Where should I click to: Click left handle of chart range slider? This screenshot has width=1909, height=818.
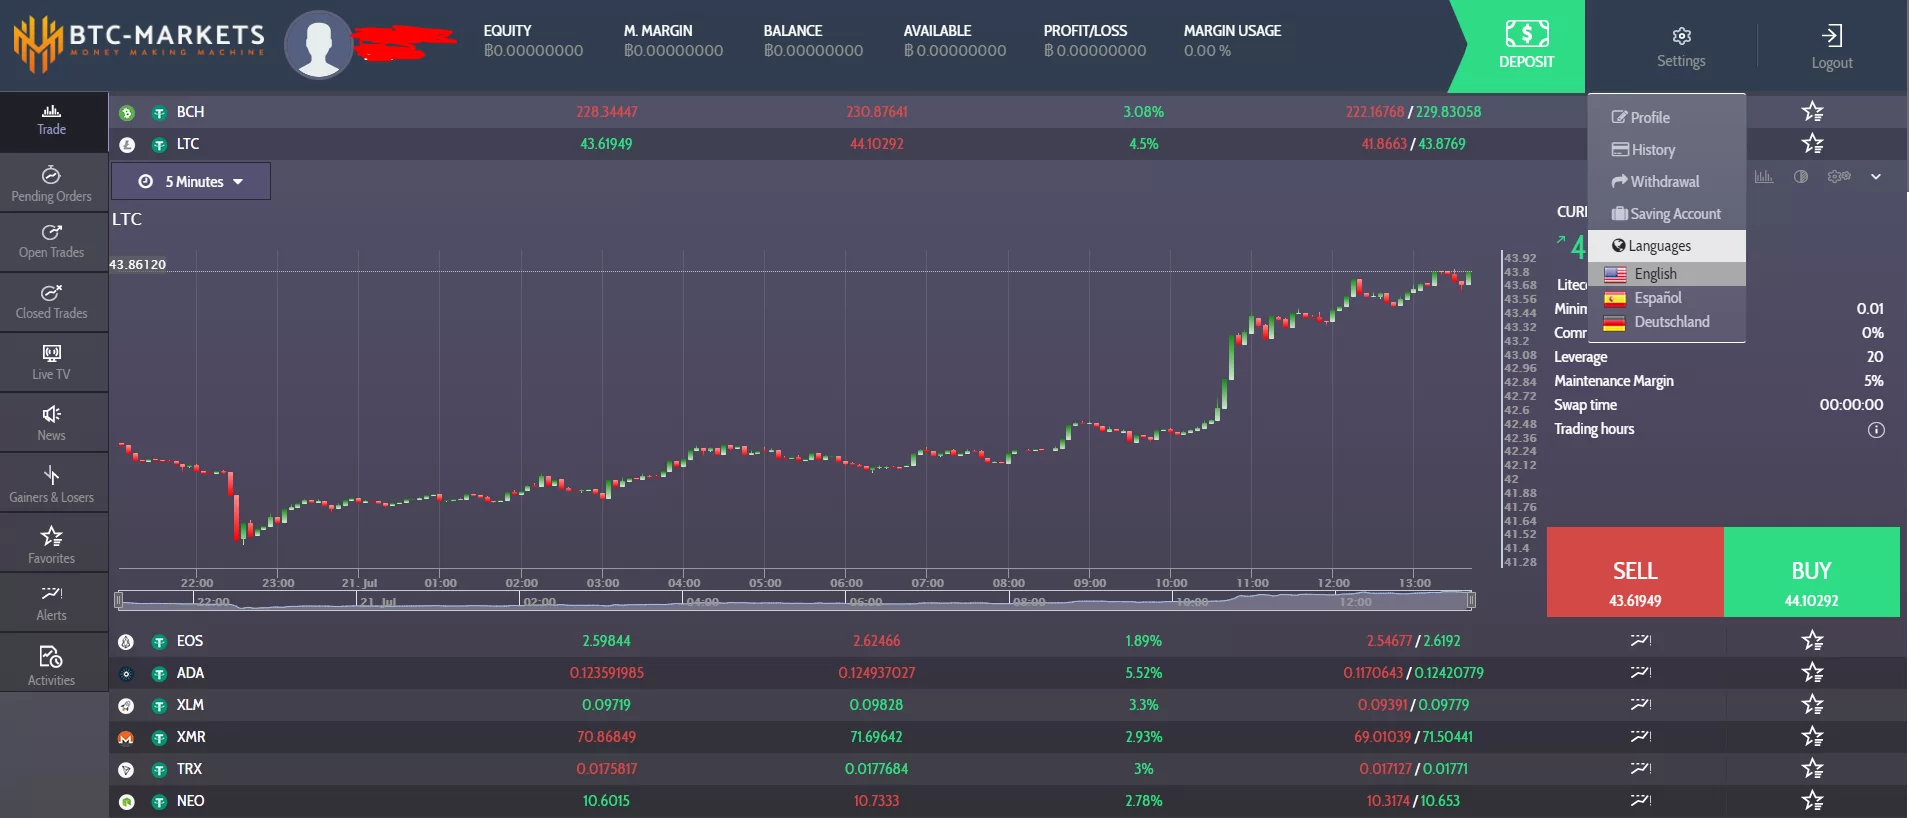119,600
